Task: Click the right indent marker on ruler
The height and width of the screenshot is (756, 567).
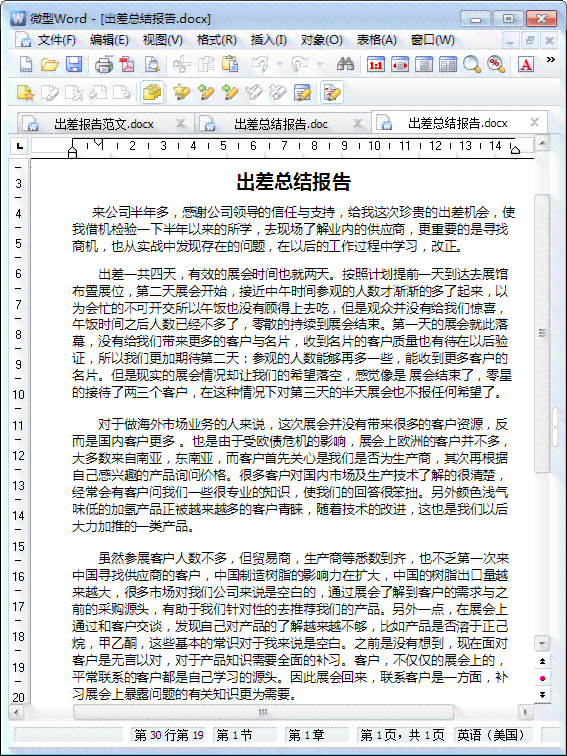Action: tap(515, 149)
